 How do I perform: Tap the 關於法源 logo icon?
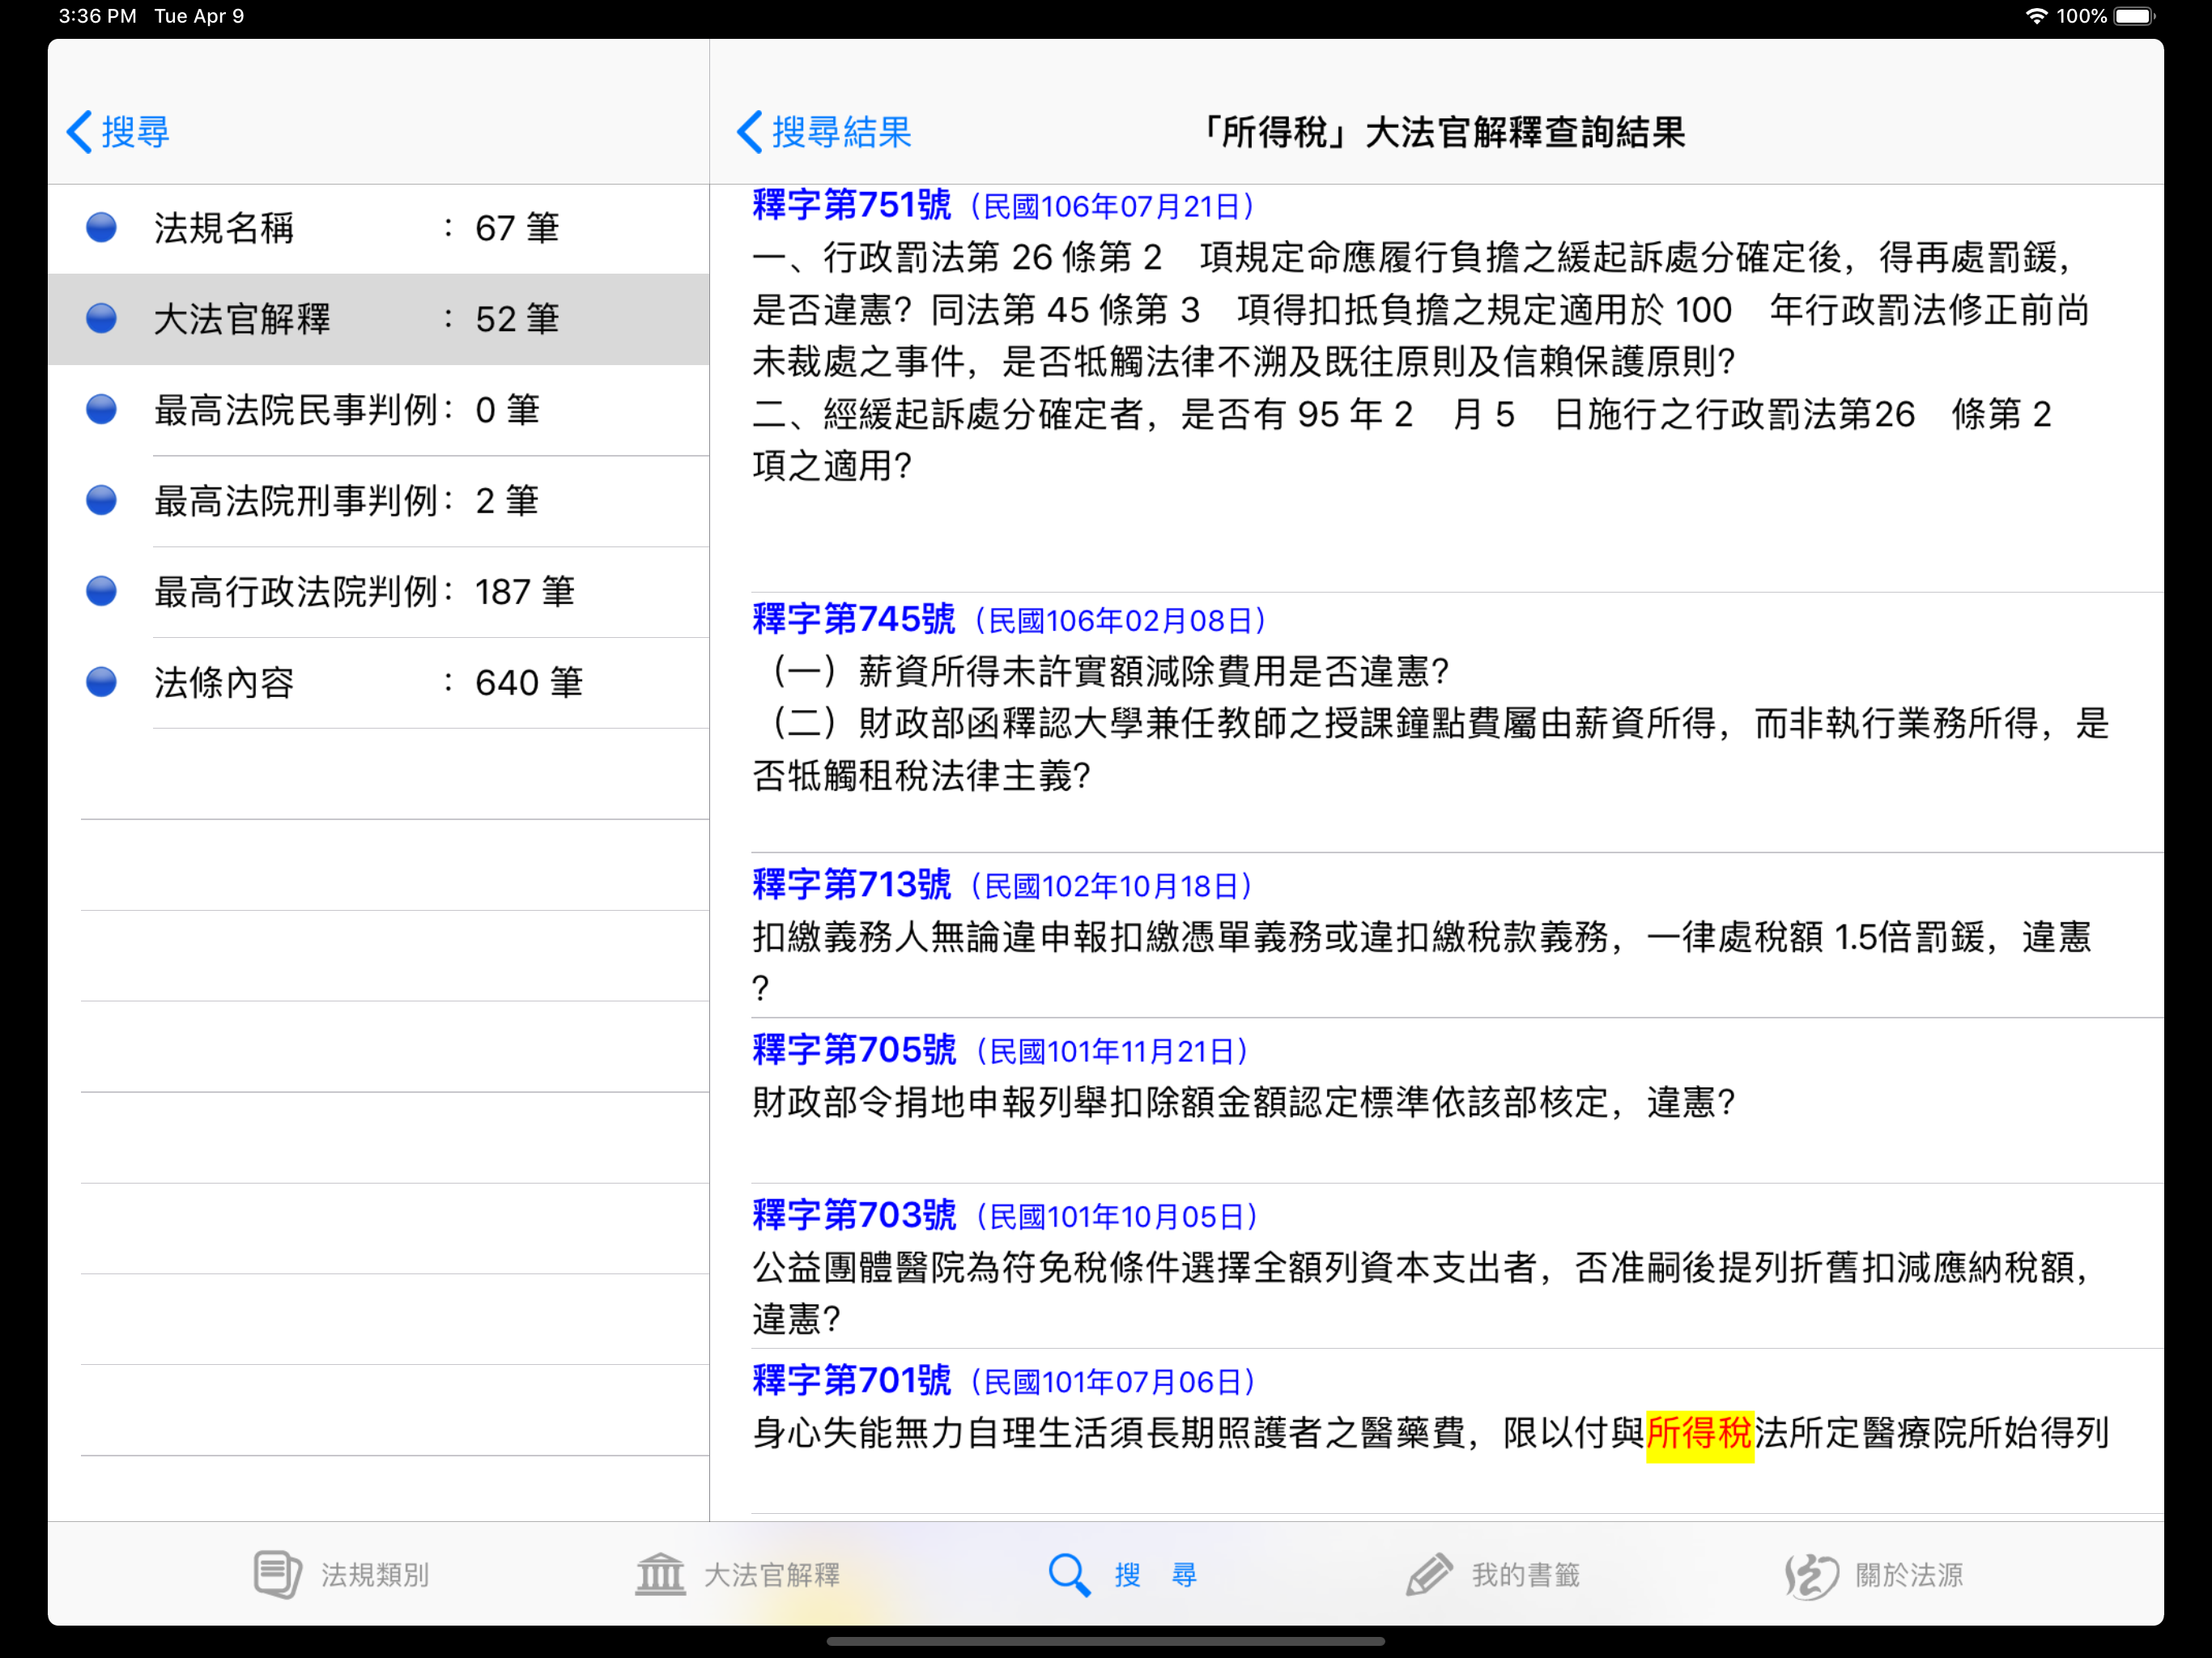click(x=1812, y=1575)
